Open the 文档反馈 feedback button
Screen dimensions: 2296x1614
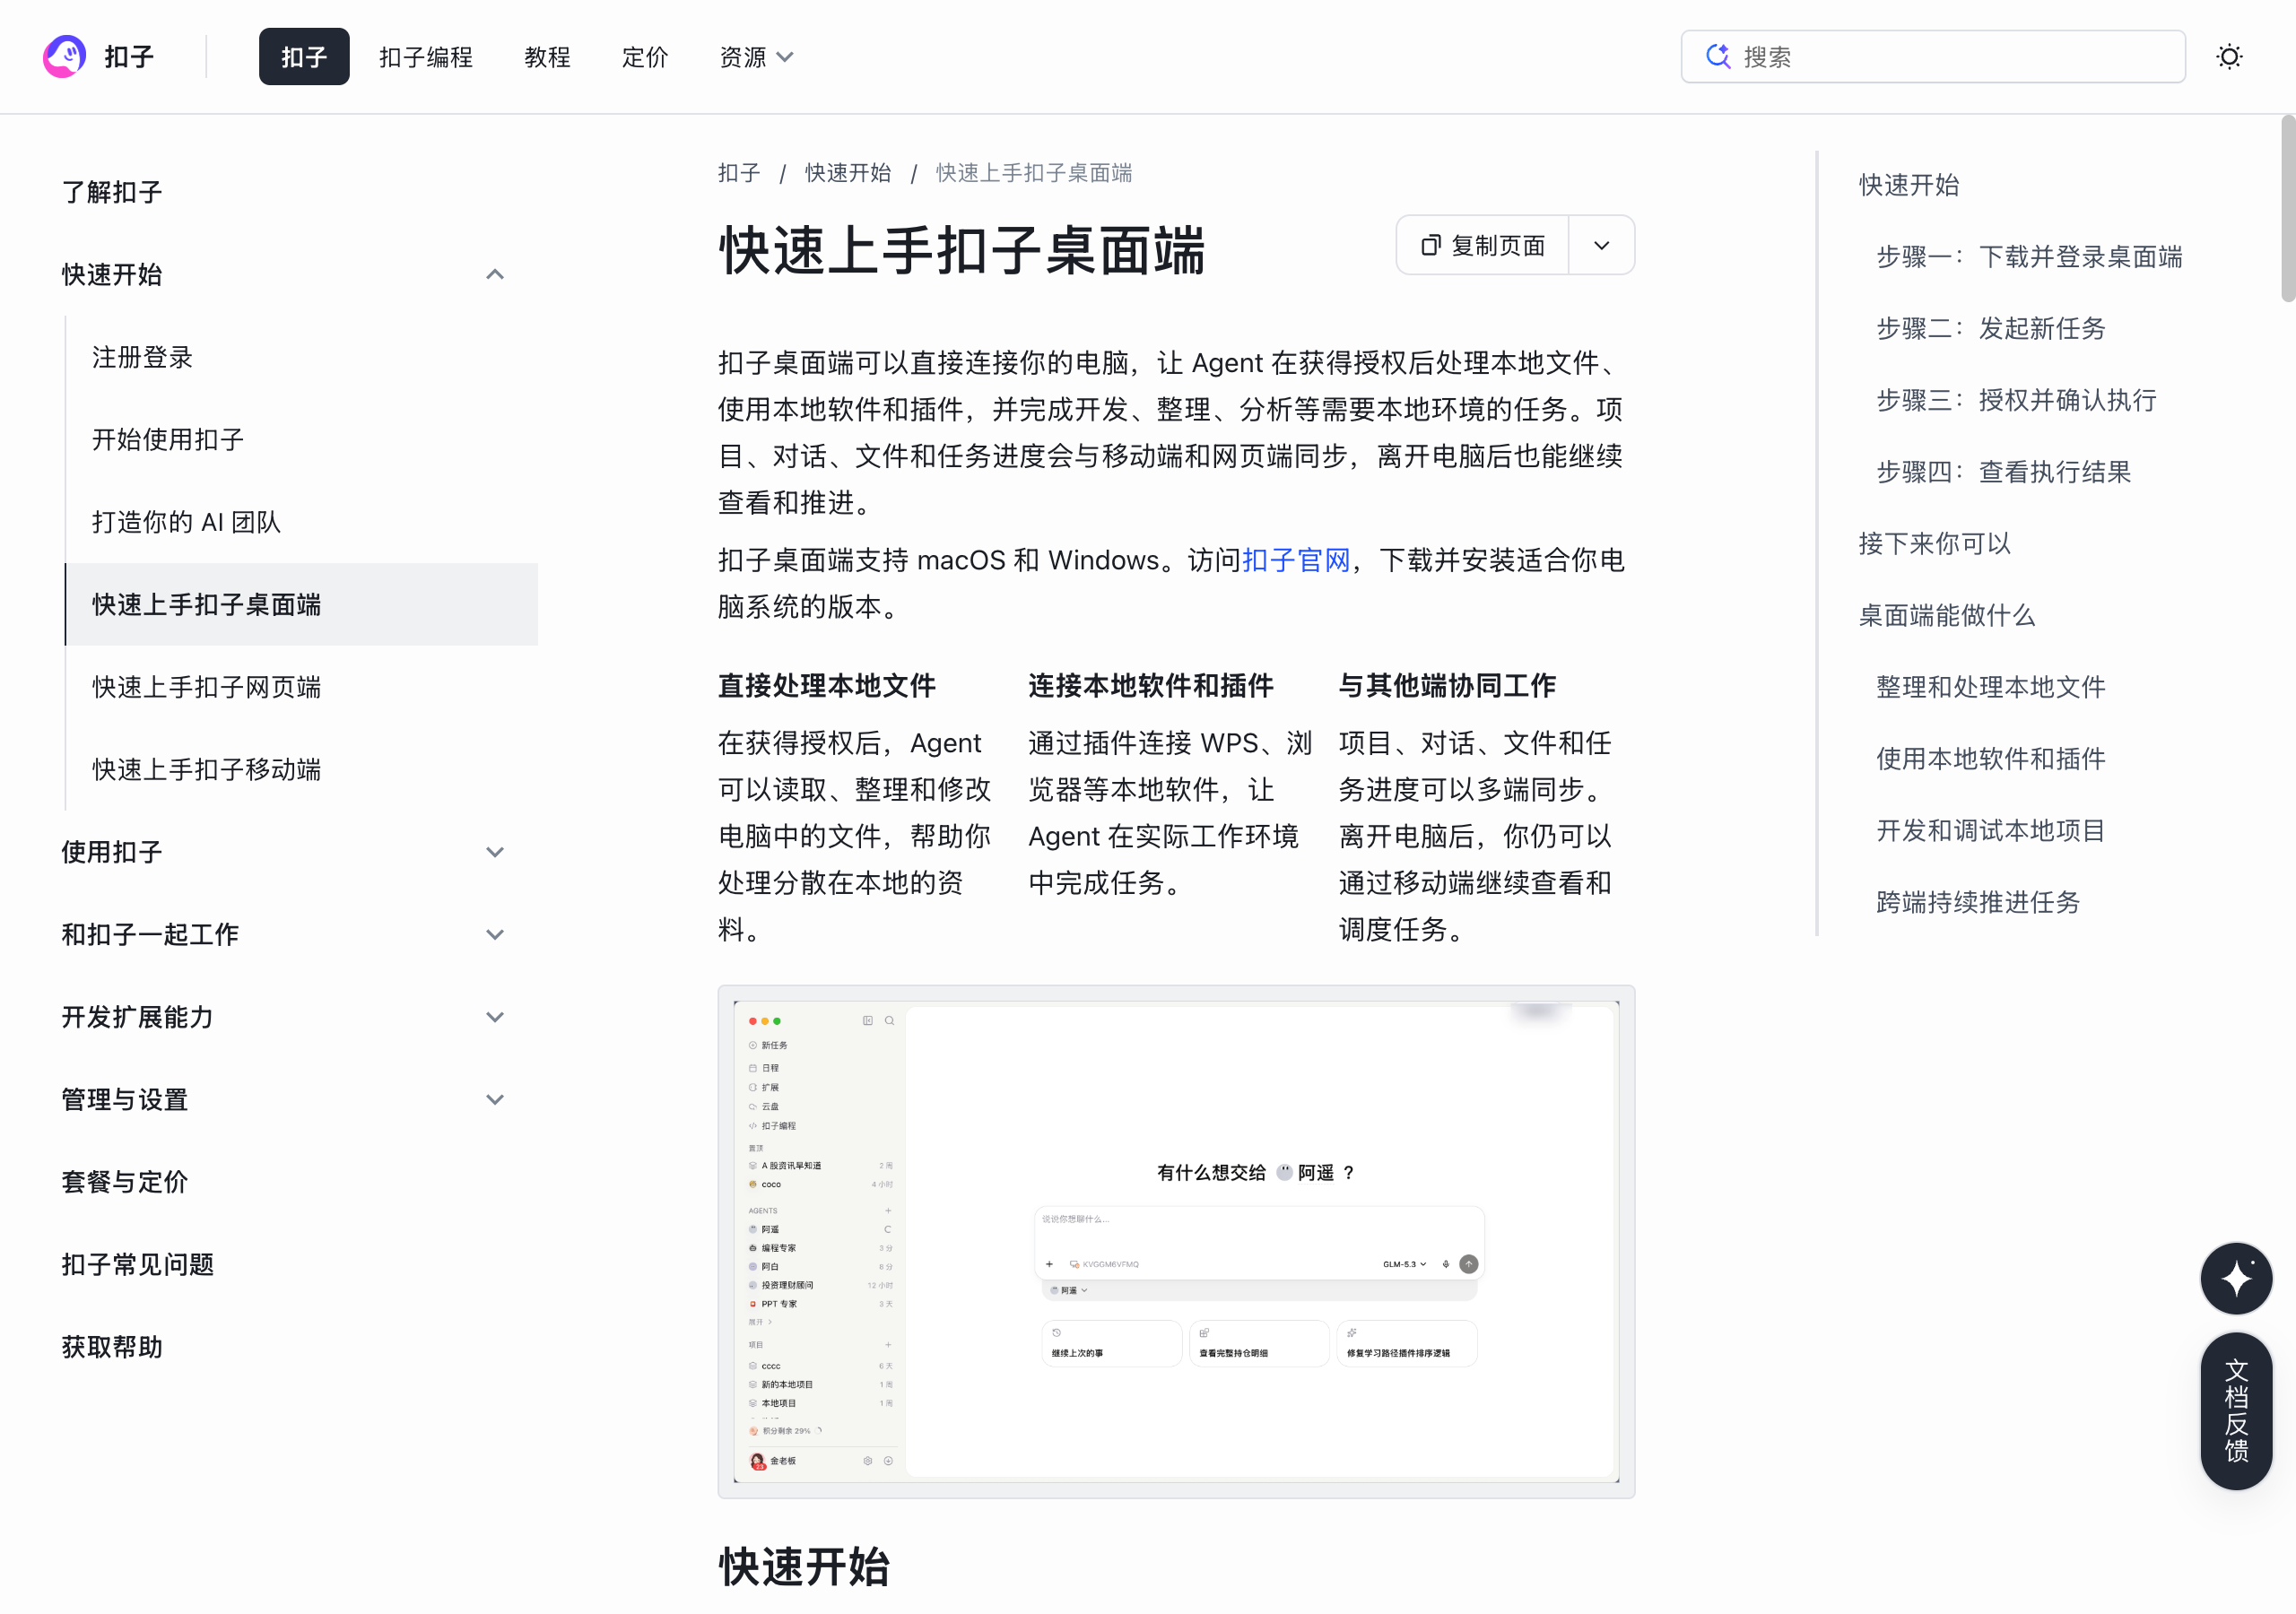tap(2236, 1410)
